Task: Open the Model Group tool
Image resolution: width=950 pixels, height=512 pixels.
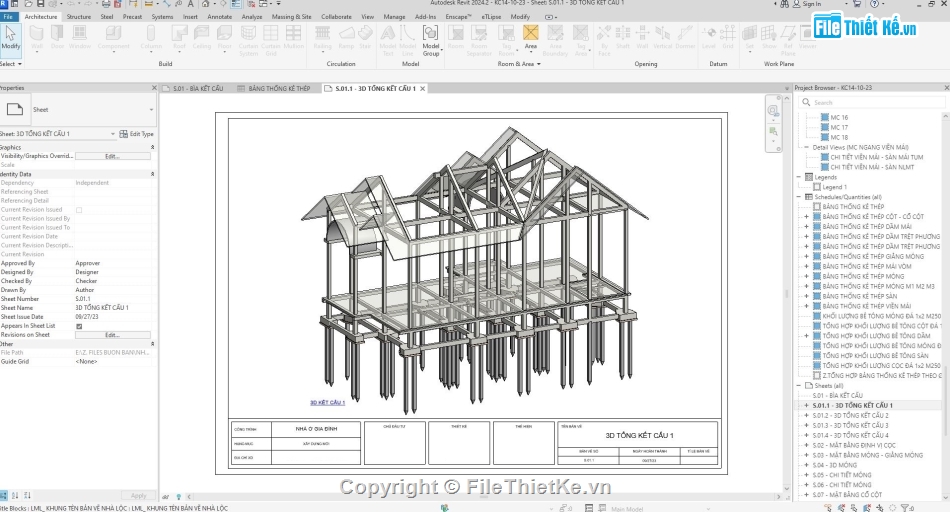Action: [431, 40]
